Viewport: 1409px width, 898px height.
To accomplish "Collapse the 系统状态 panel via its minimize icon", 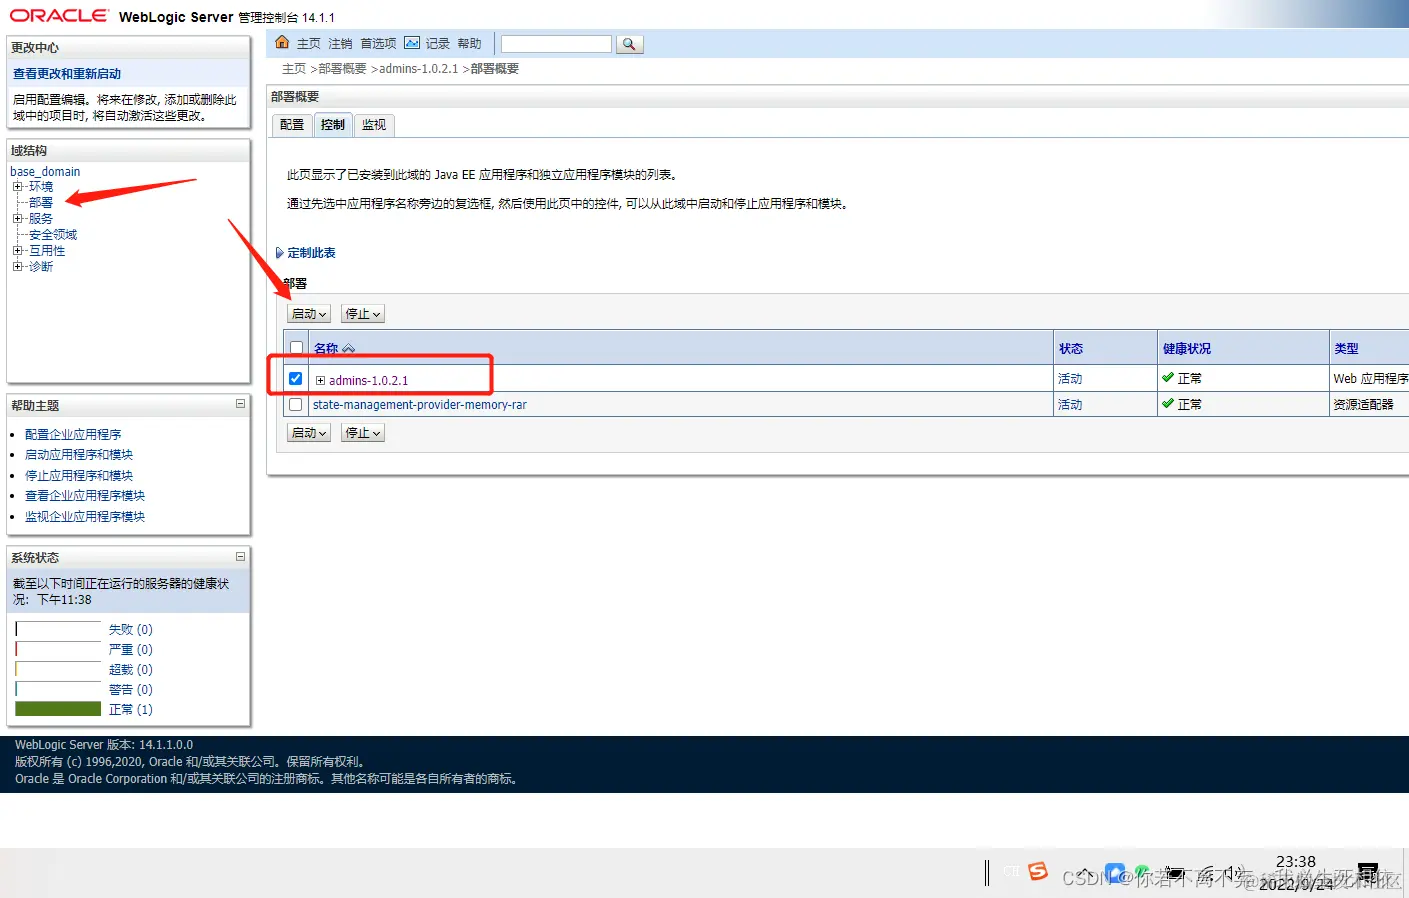I will (x=240, y=556).
